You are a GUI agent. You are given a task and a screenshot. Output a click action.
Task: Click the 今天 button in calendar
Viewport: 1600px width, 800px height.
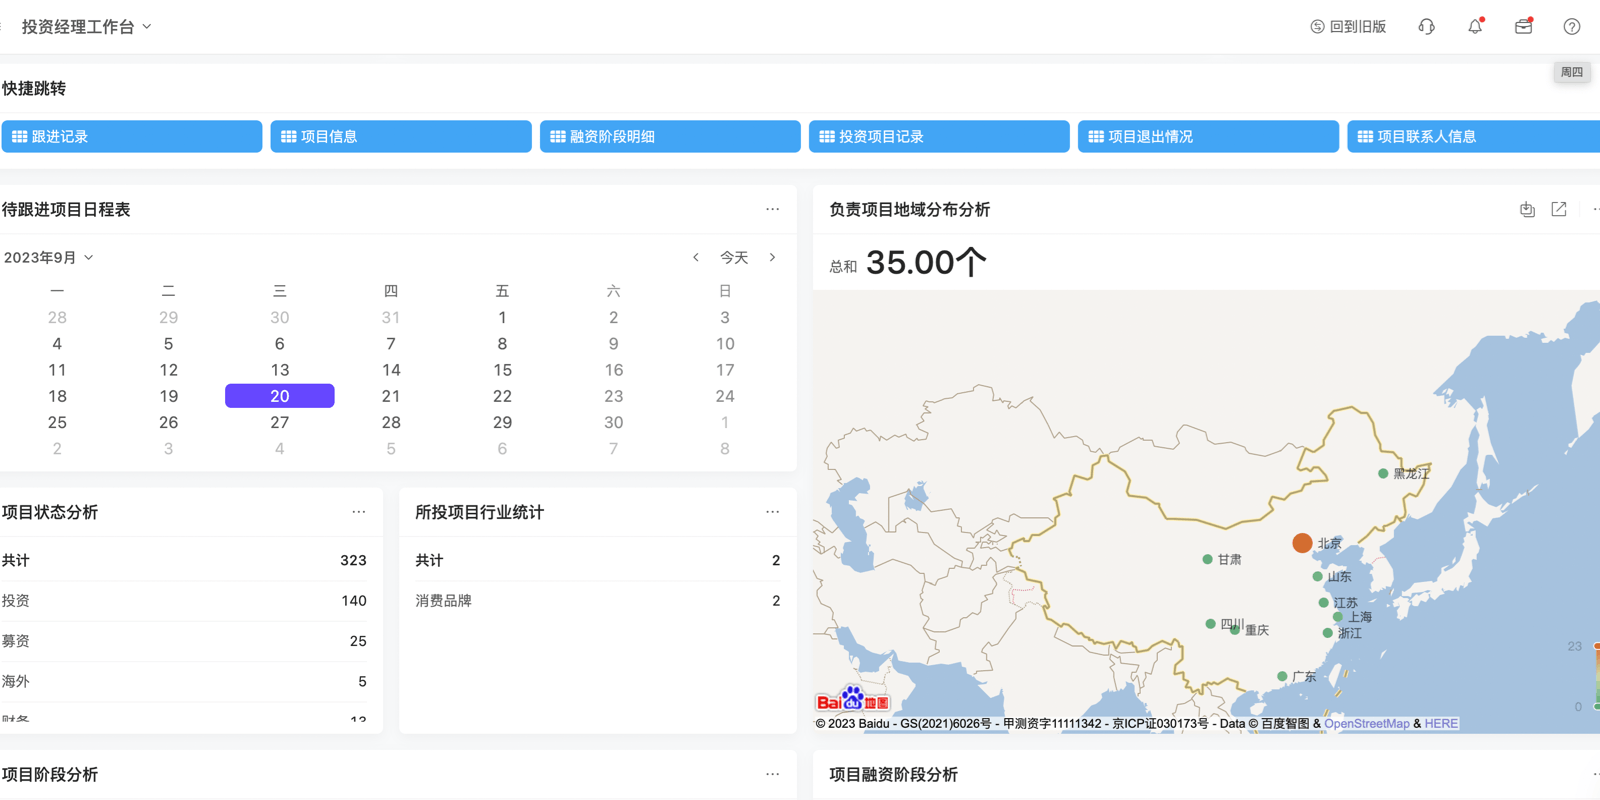734,258
